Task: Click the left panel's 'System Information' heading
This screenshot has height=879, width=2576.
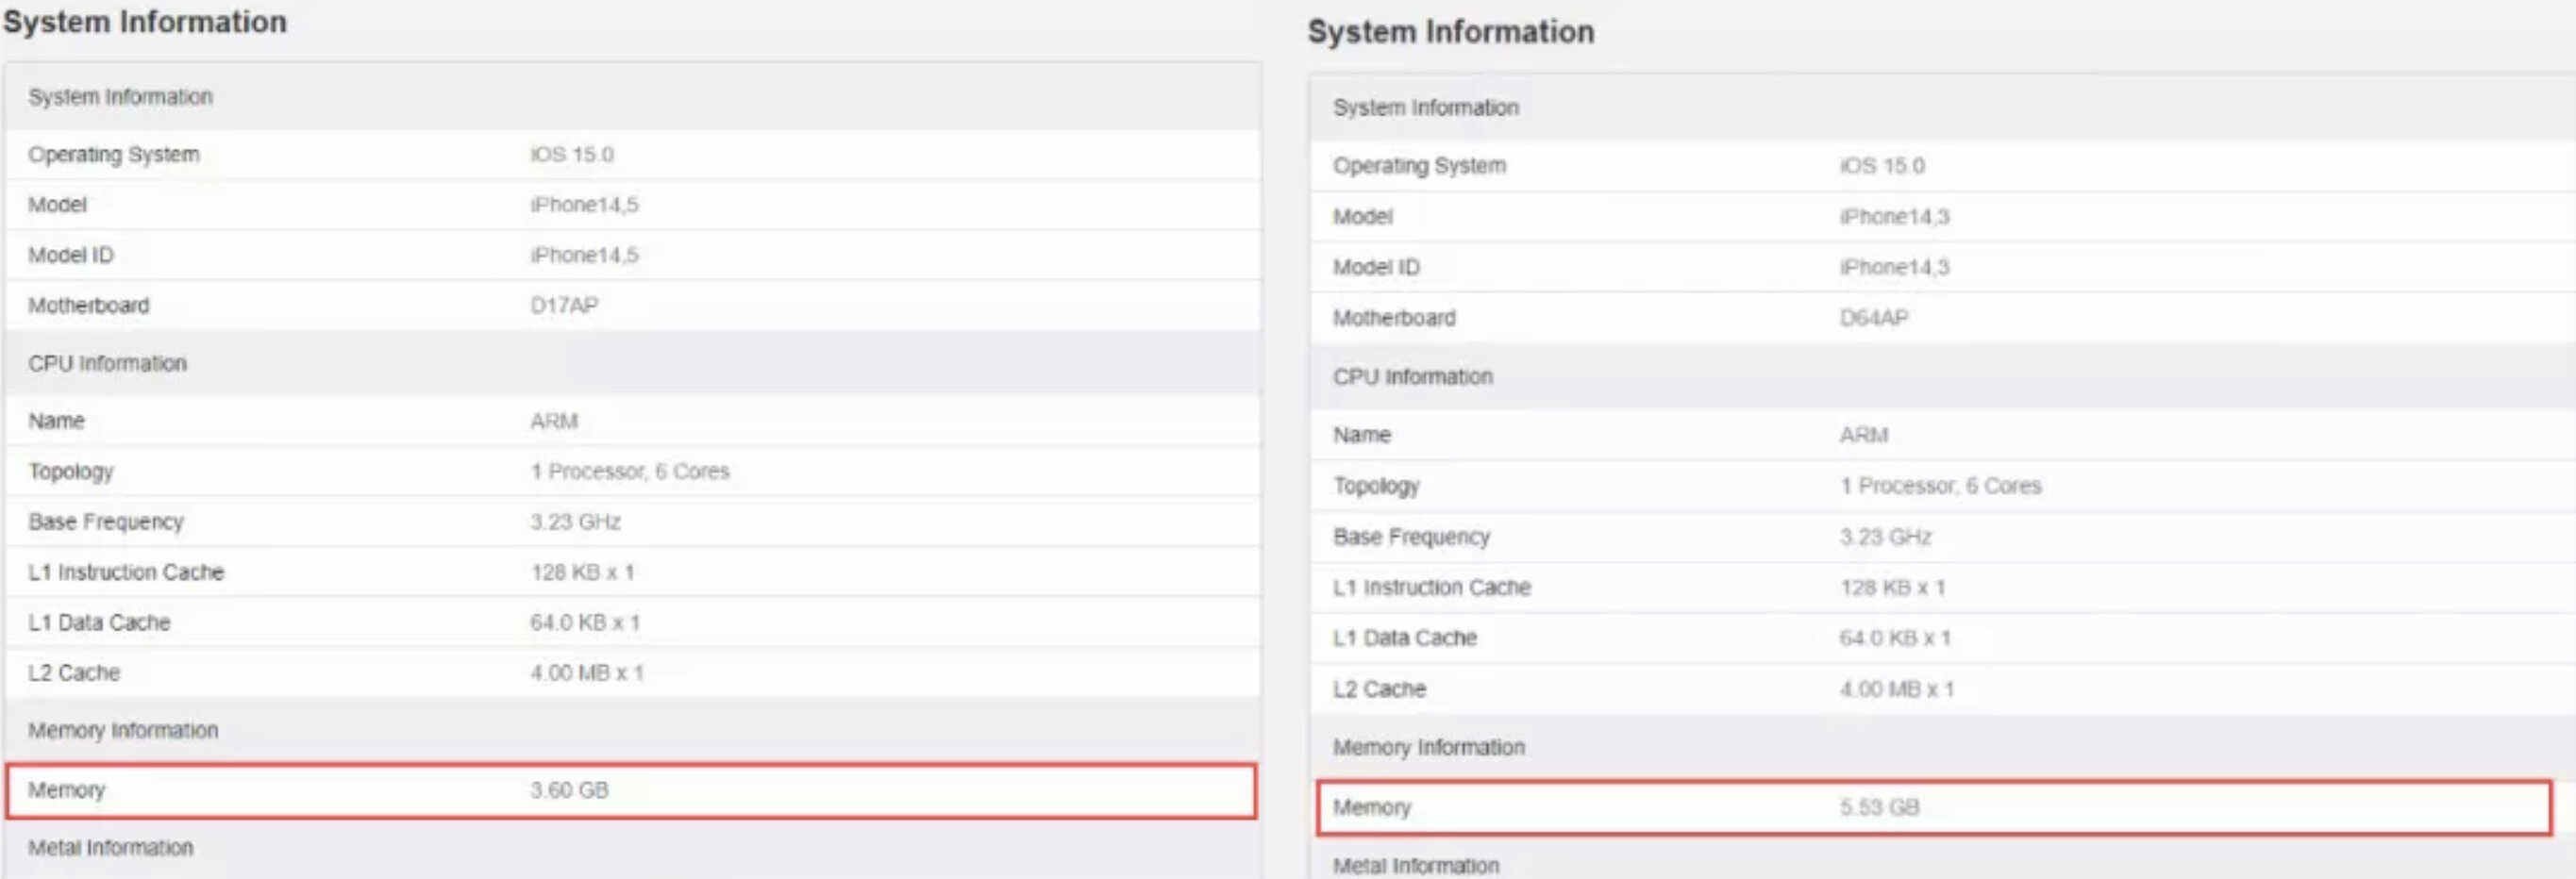Action: pos(145,22)
